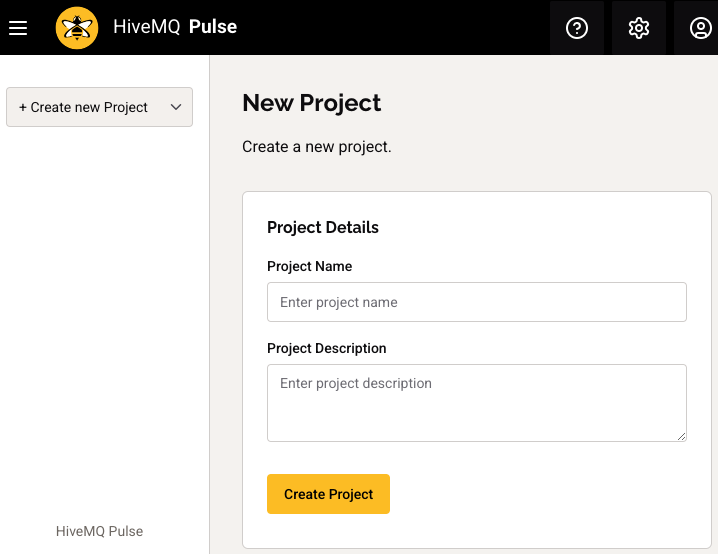Click the Project Name field label
This screenshot has width=718, height=554.
[x=309, y=267]
